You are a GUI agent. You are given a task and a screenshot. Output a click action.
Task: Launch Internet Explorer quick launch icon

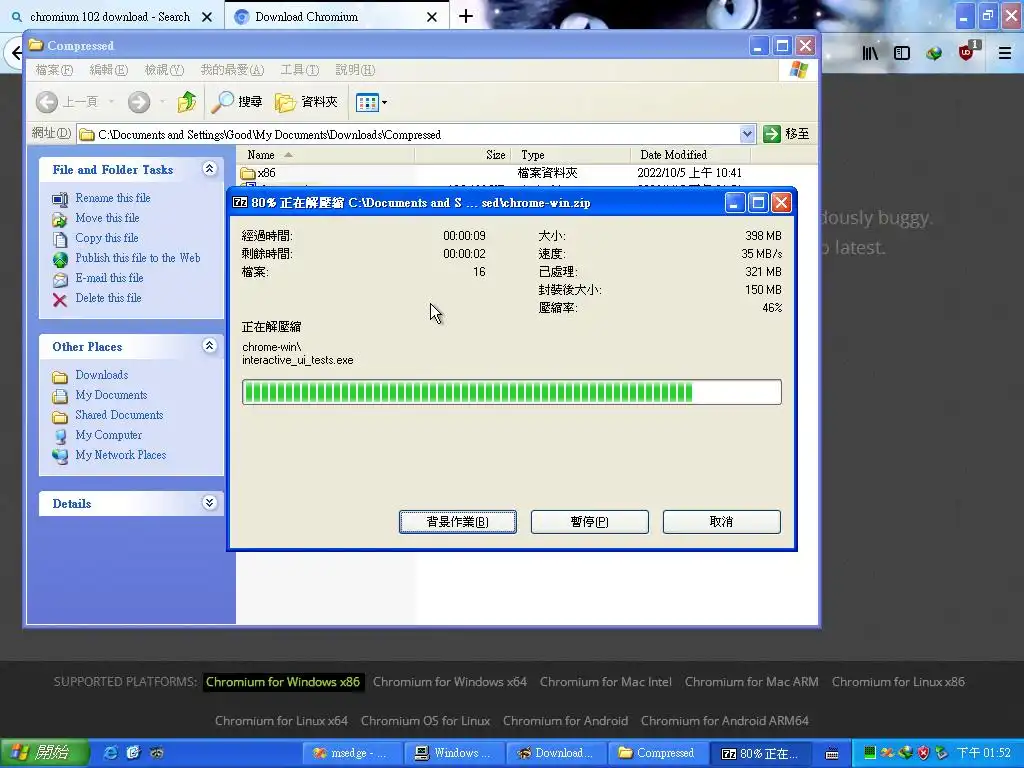point(111,753)
